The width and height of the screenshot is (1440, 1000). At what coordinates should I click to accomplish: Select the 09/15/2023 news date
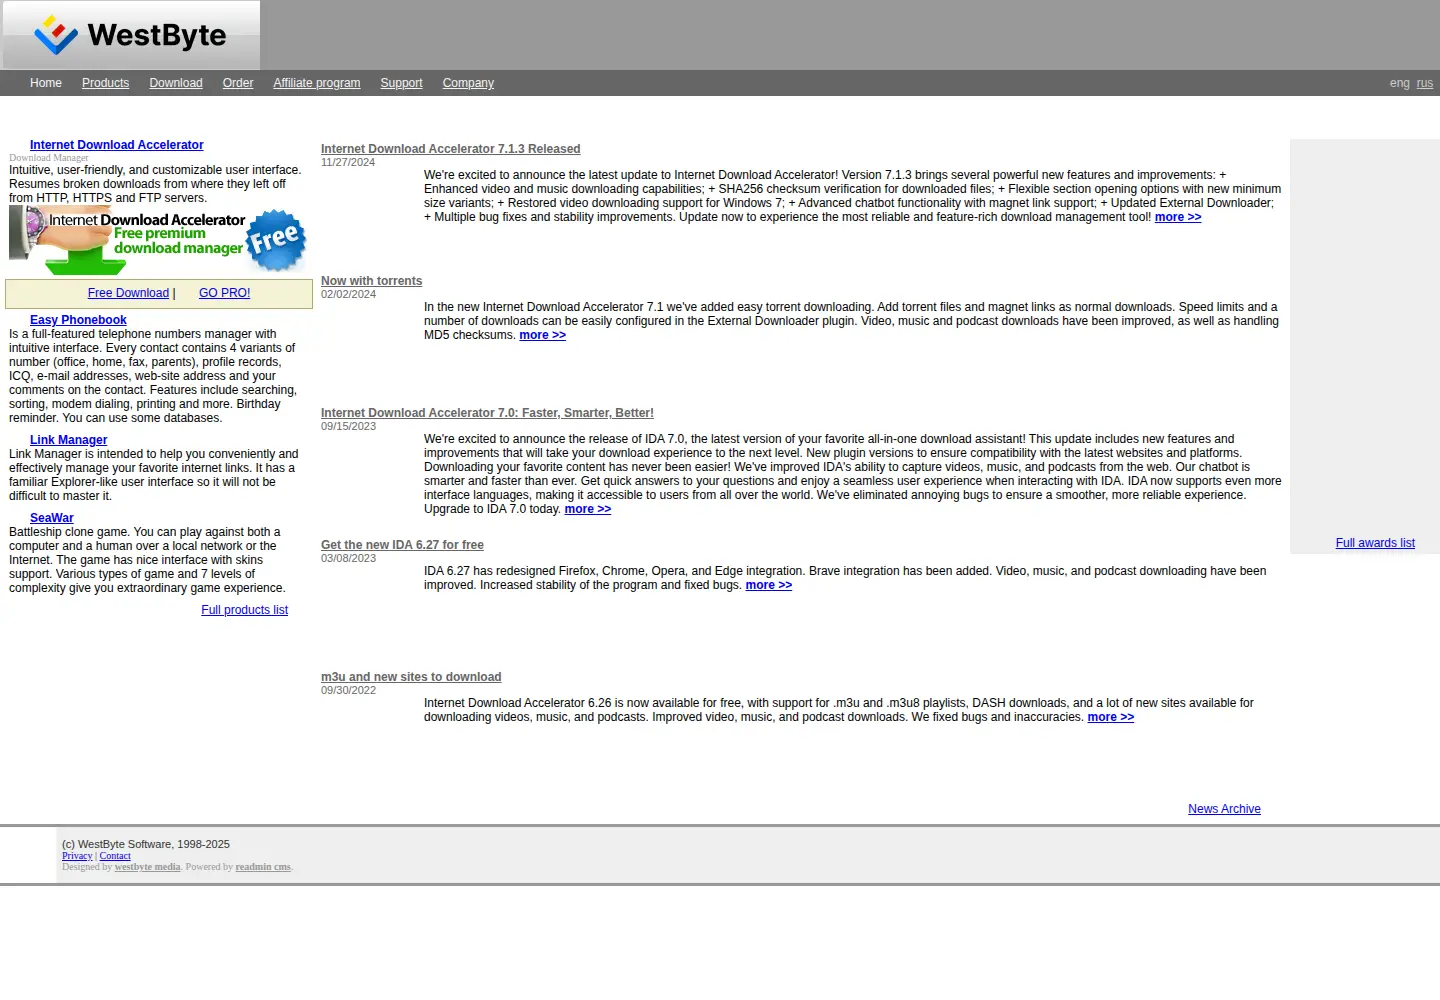(348, 426)
